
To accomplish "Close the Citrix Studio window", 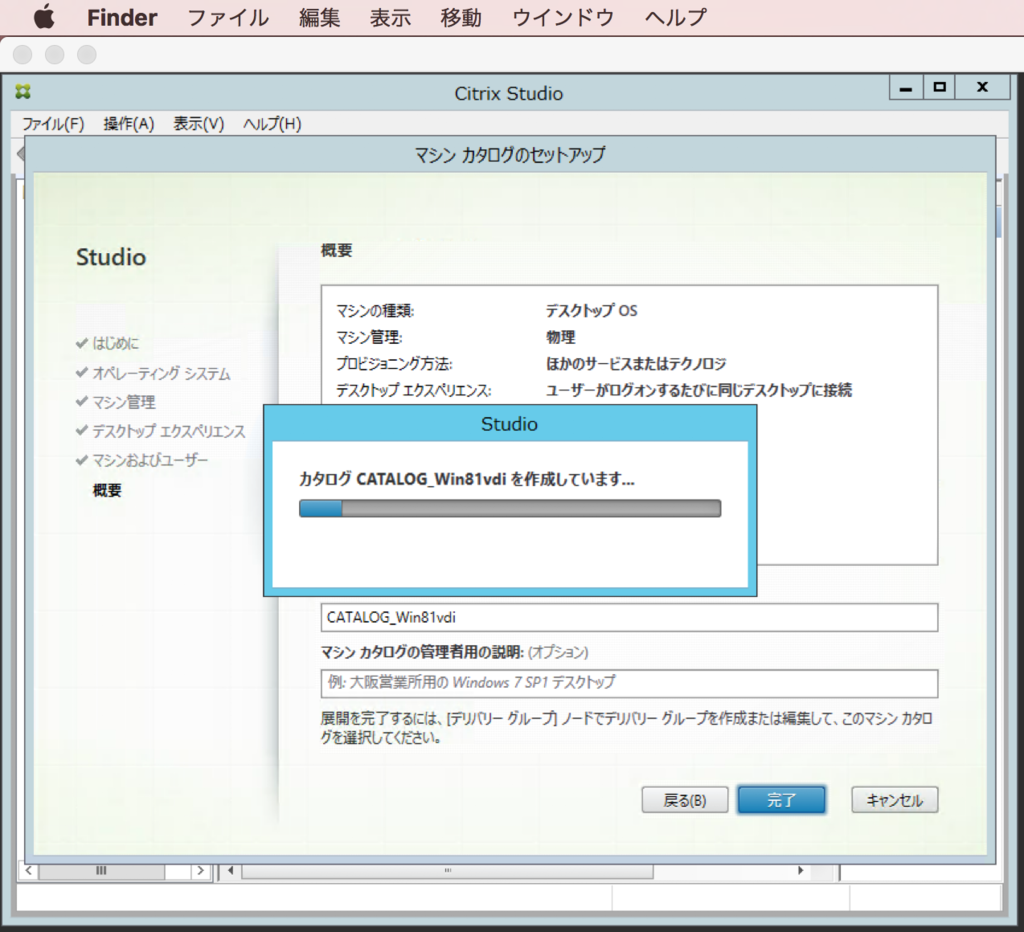I will pyautogui.click(x=982, y=88).
